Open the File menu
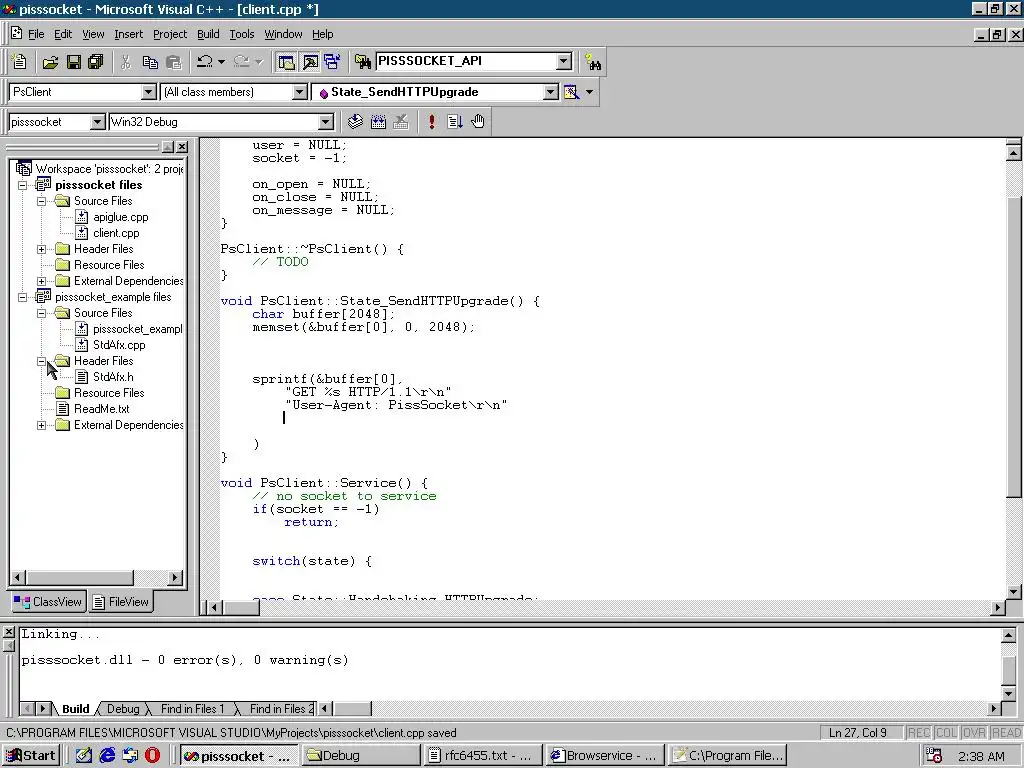The height and width of the screenshot is (768, 1024). (36, 34)
